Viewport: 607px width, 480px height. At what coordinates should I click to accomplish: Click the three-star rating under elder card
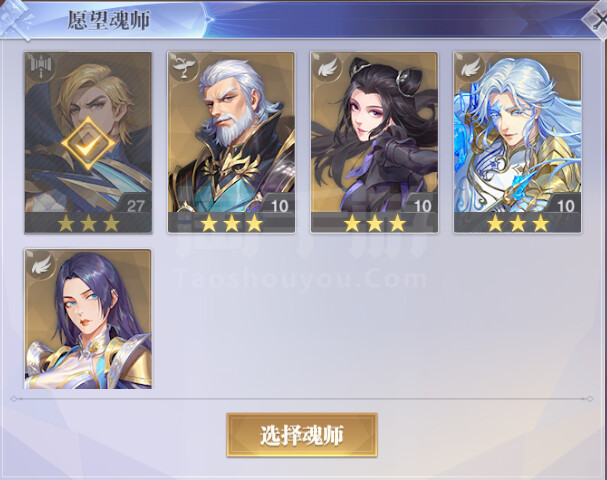coord(232,223)
